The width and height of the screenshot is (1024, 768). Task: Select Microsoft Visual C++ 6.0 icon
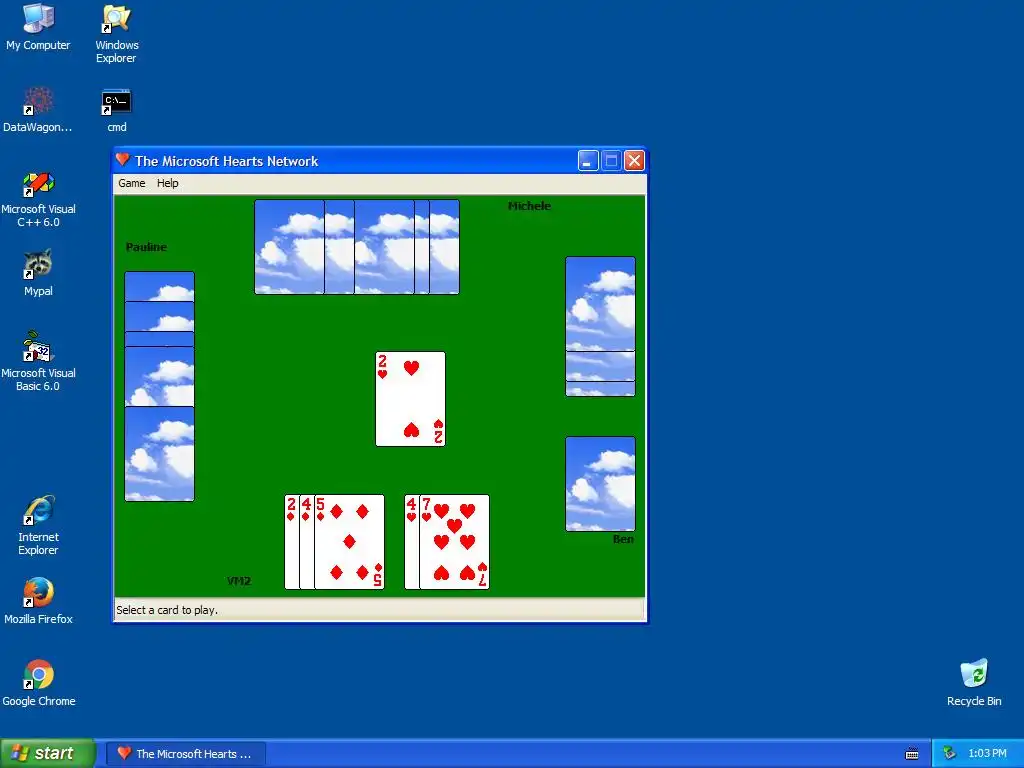point(38,199)
